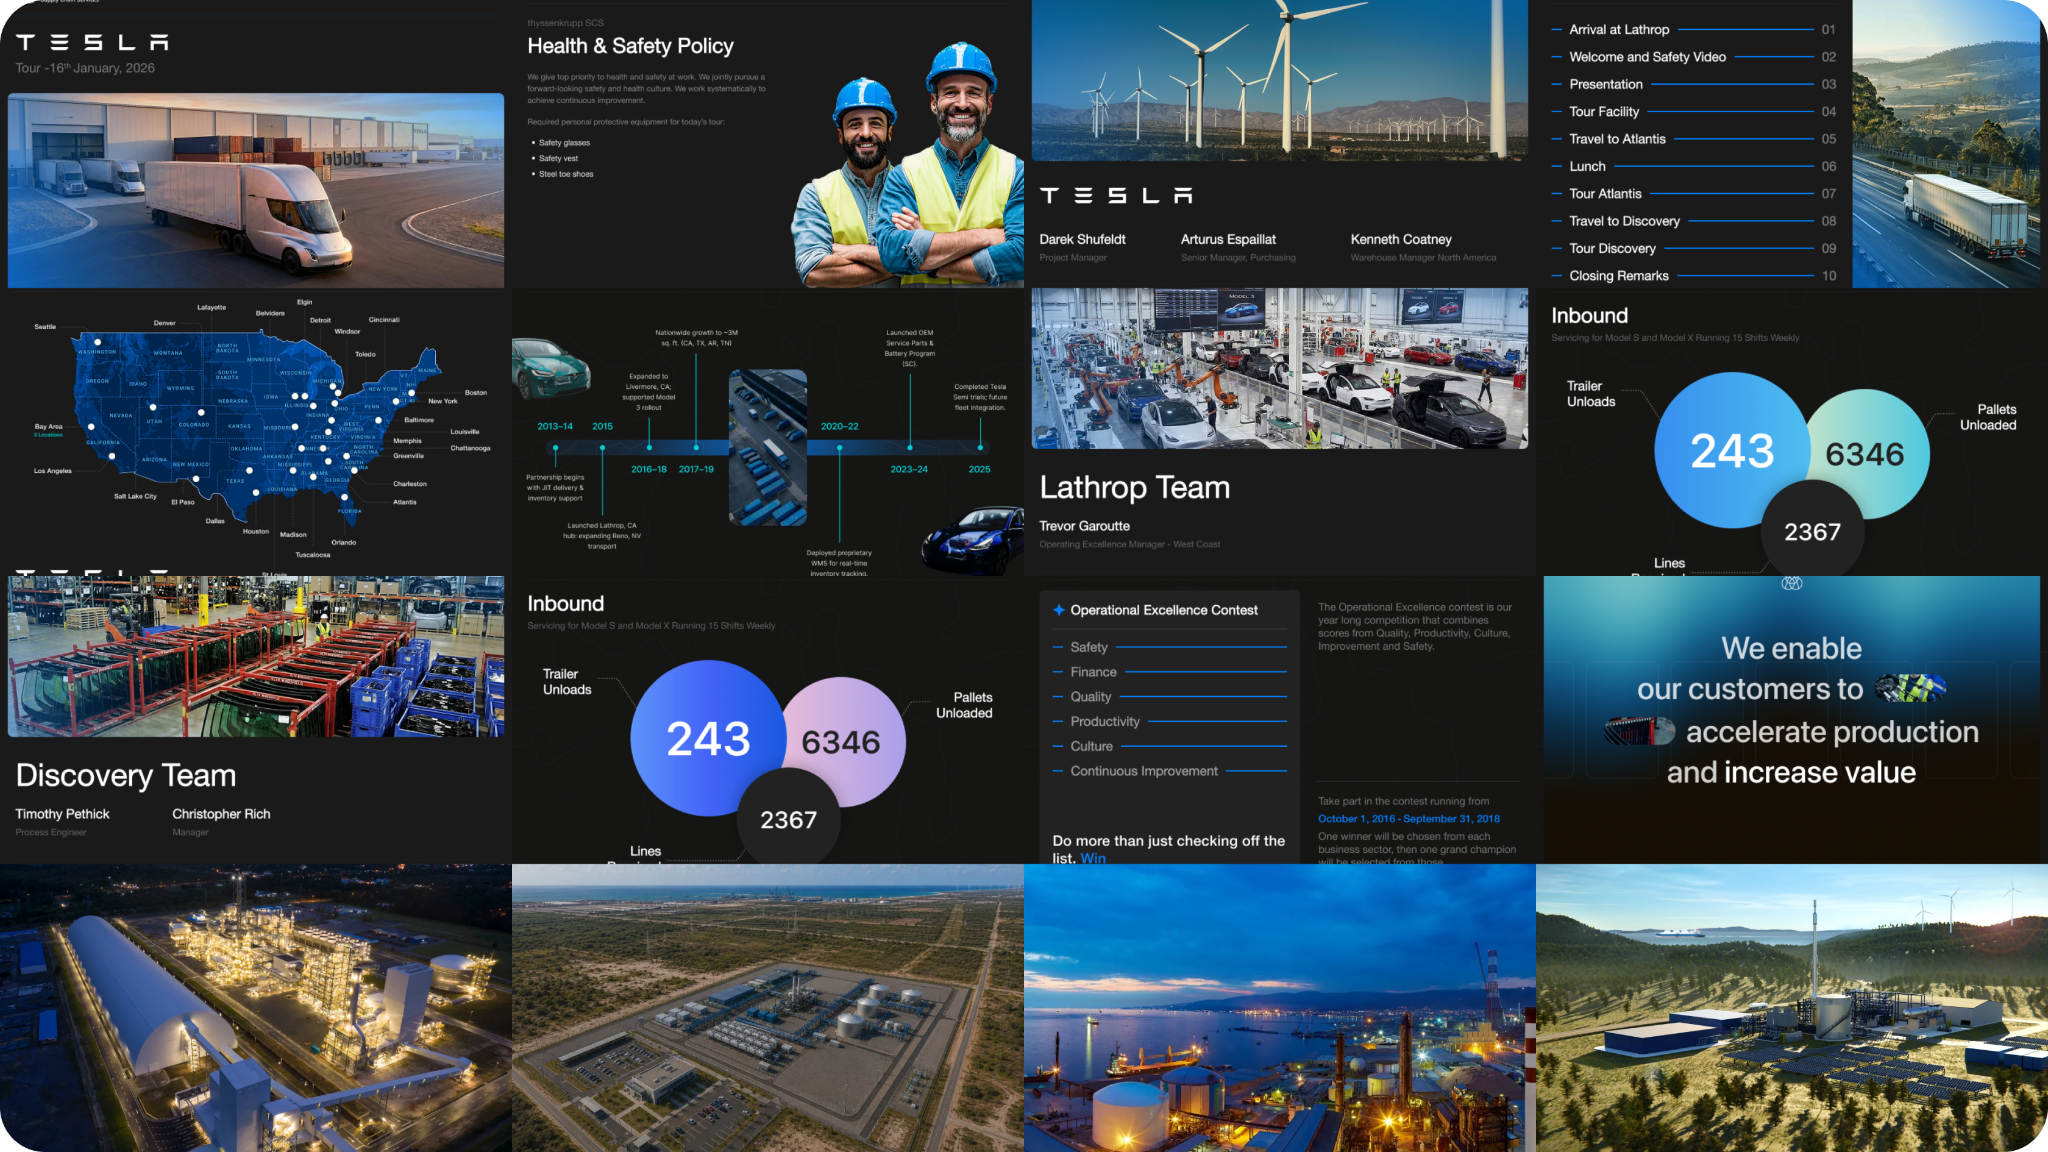Select the blue car image on the timeline slide
The height and width of the screenshot is (1152, 2048).
pyautogui.click(x=973, y=541)
